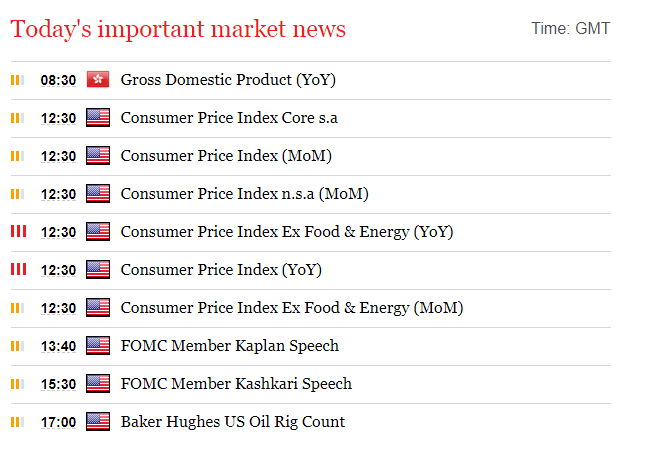The width and height of the screenshot is (649, 450).
Task: Open Gross Domestic Product (YoY) event
Action: 228,80
